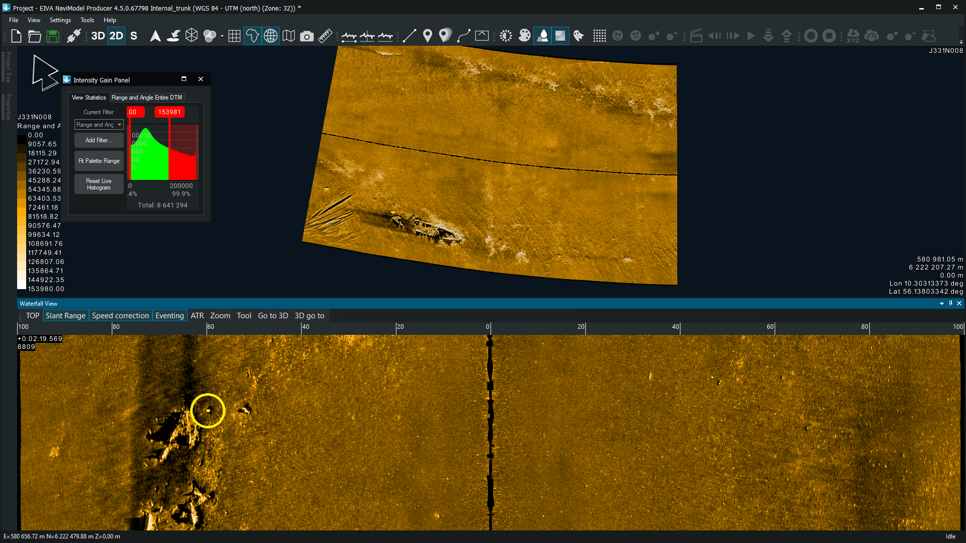Open the Settings menu

(x=60, y=20)
